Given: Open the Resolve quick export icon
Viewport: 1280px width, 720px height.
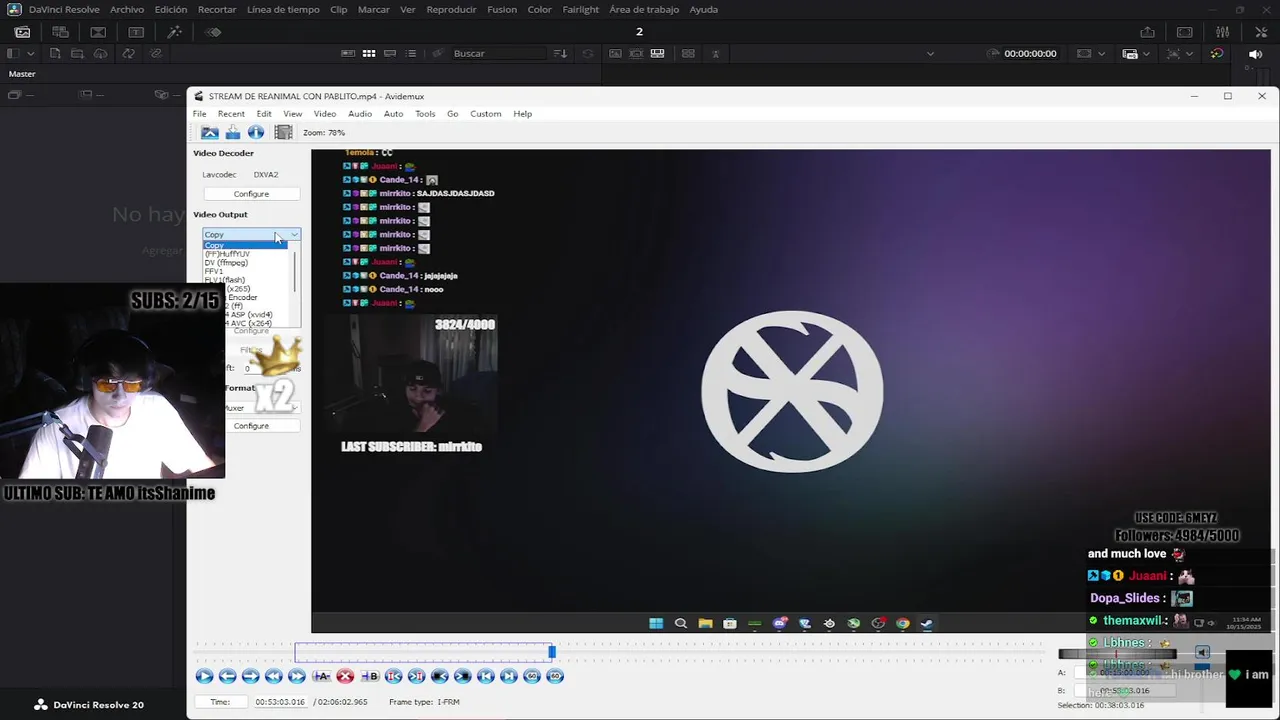Looking at the screenshot, I should pyautogui.click(x=1147, y=32).
